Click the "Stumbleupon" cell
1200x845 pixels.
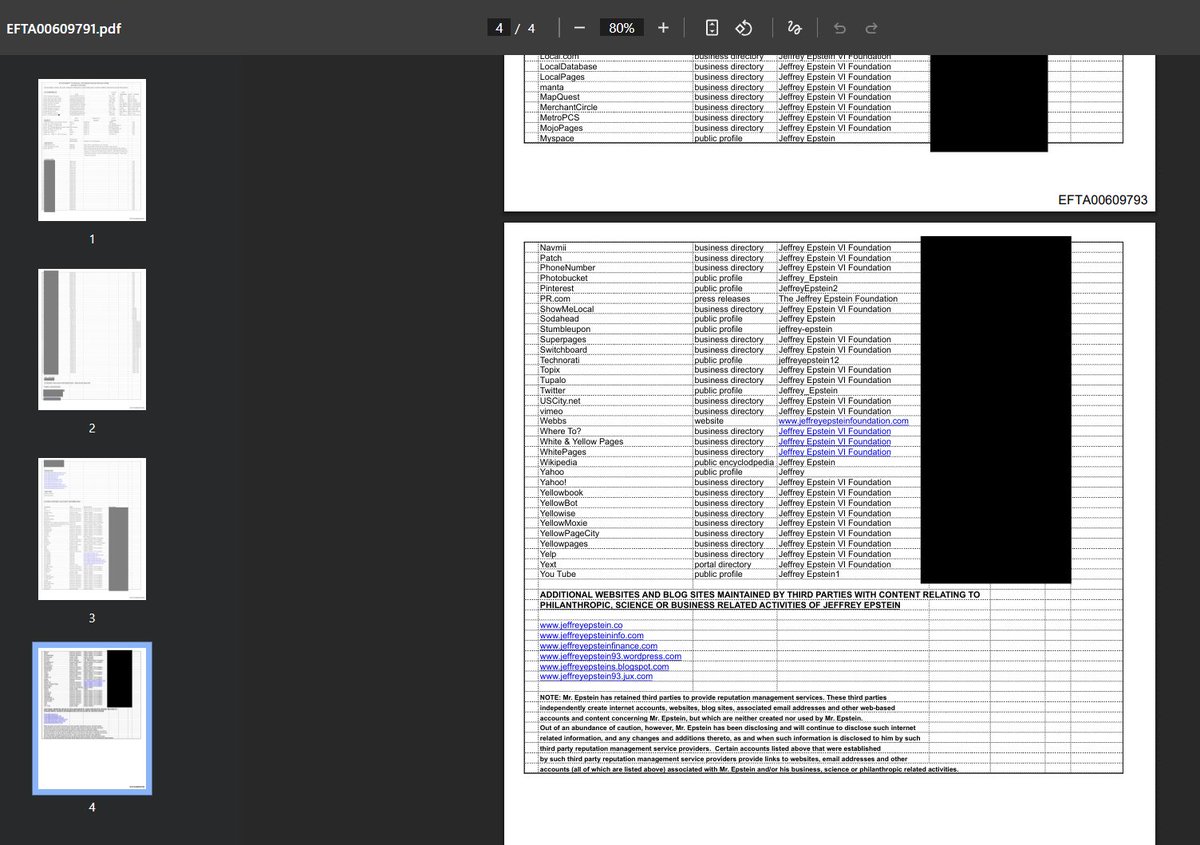pos(565,328)
